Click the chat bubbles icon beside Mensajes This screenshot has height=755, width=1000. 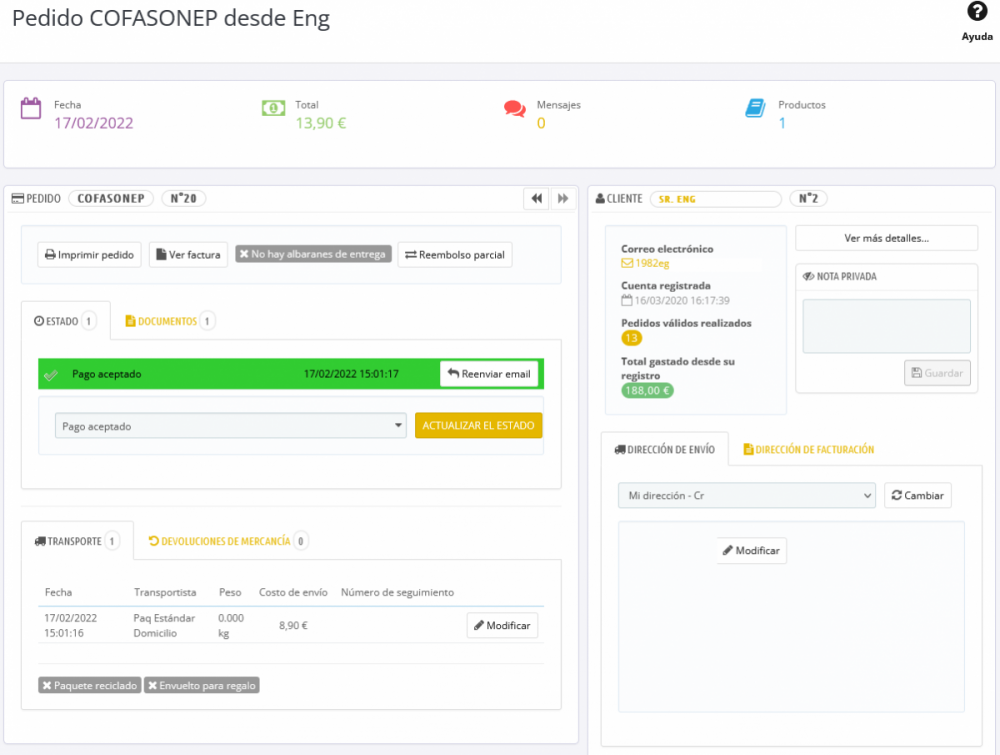515,108
